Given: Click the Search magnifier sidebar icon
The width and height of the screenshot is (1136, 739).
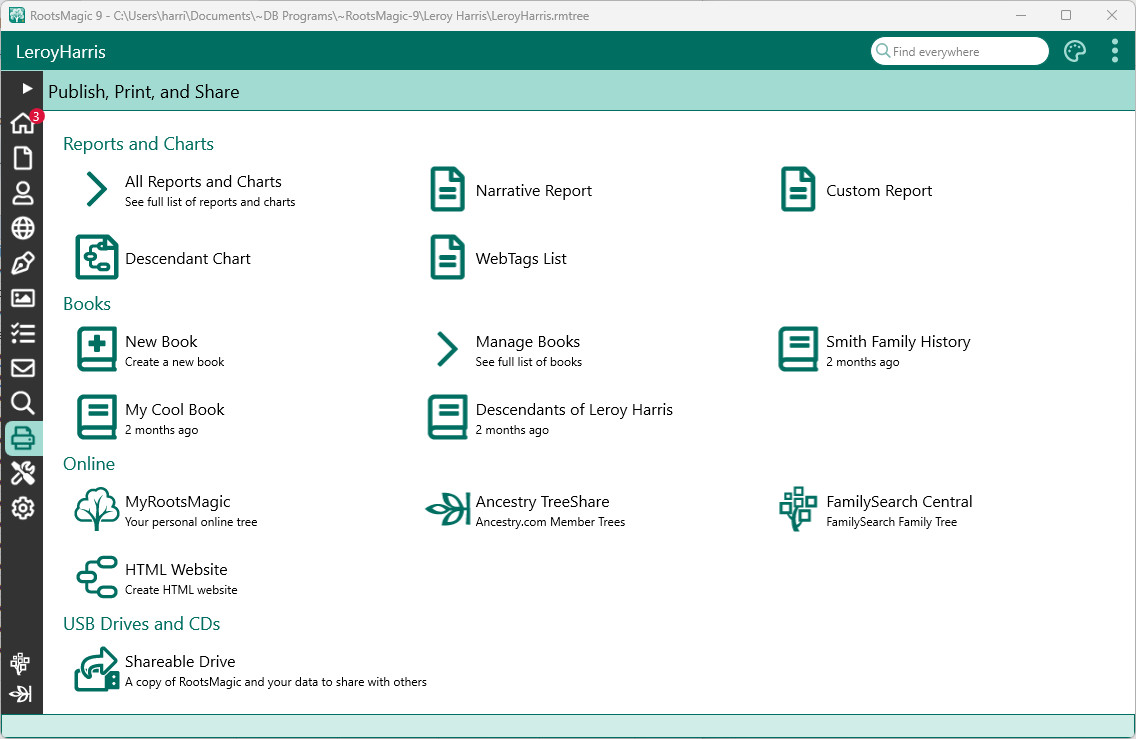Looking at the screenshot, I should point(22,403).
